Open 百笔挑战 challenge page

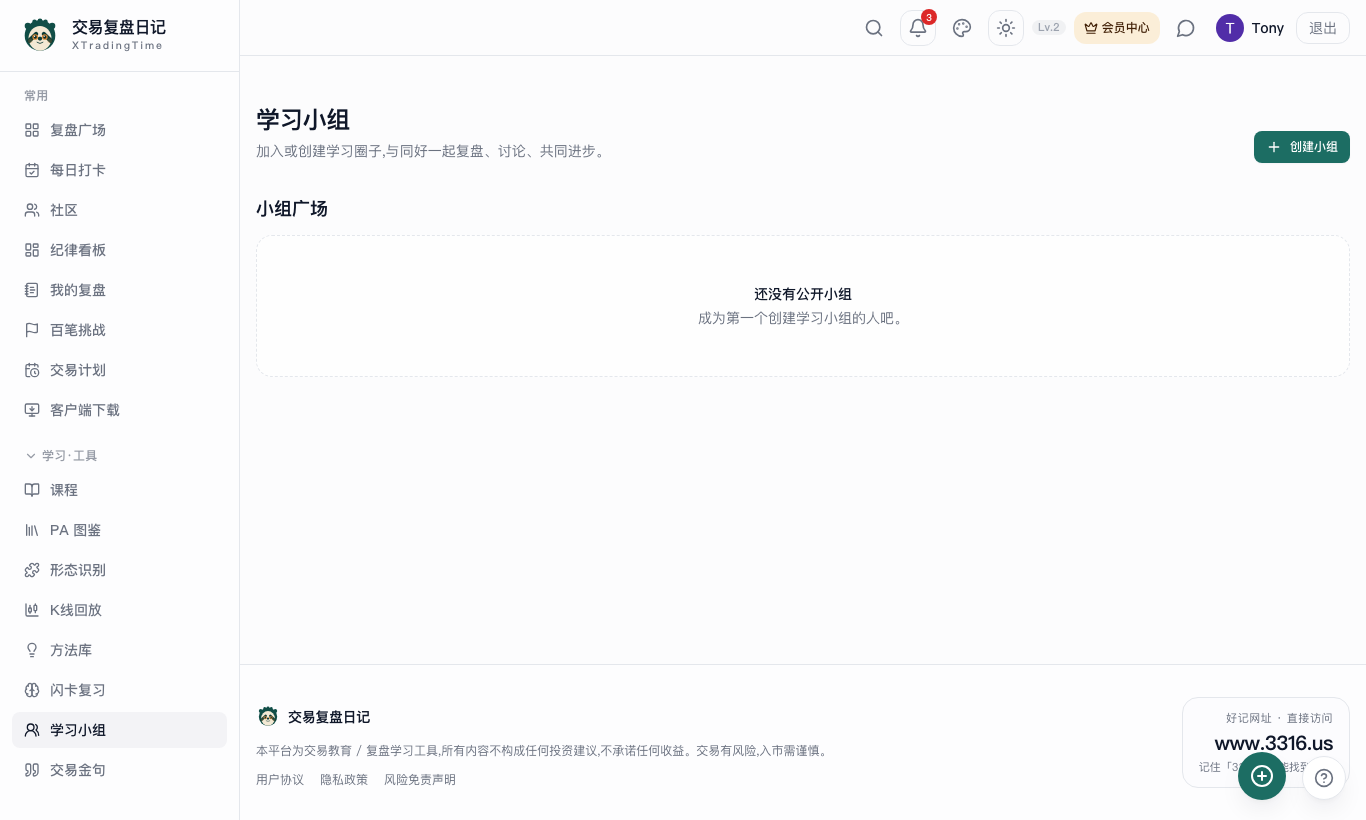(x=119, y=330)
